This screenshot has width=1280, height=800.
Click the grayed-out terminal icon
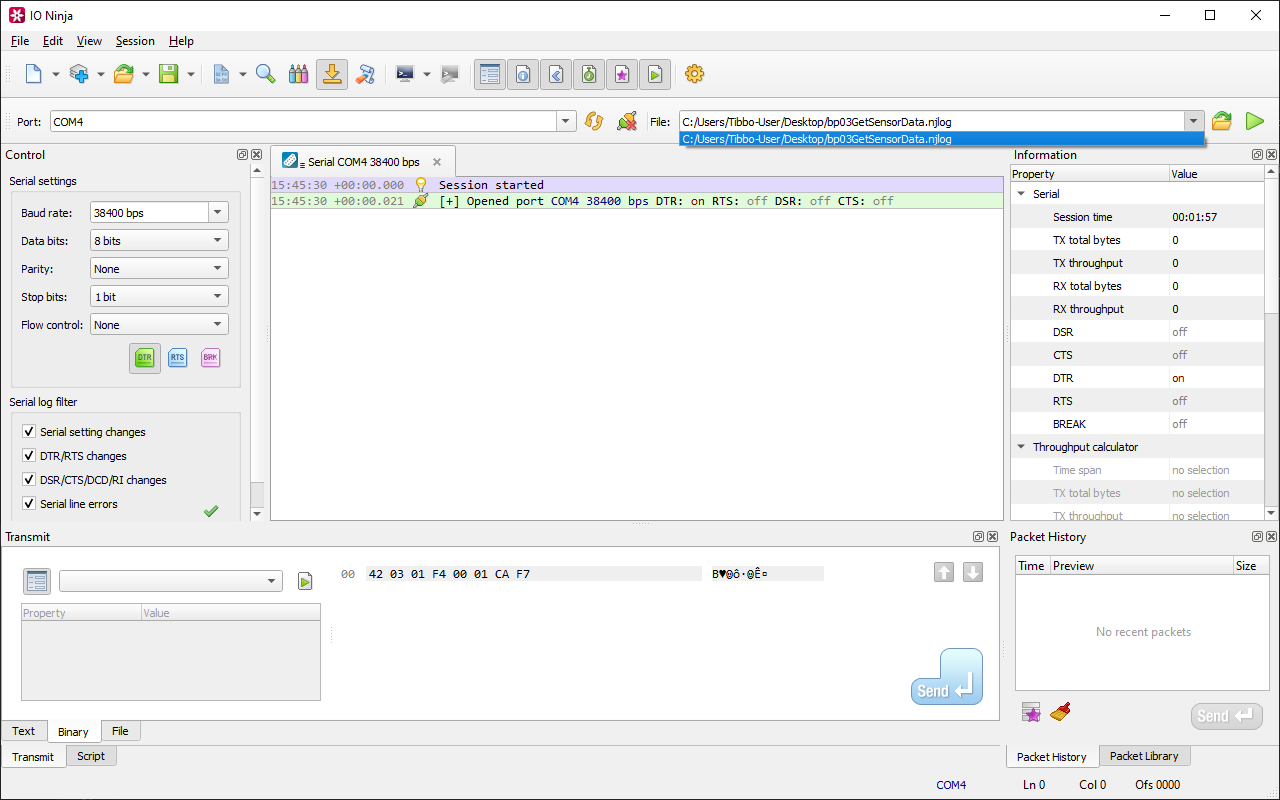tap(450, 74)
